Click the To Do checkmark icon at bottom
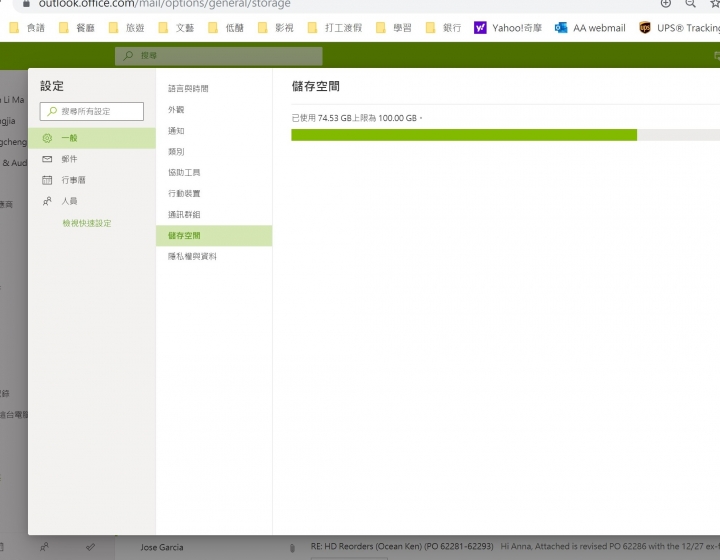Viewport: 720px width, 560px height. 90,547
